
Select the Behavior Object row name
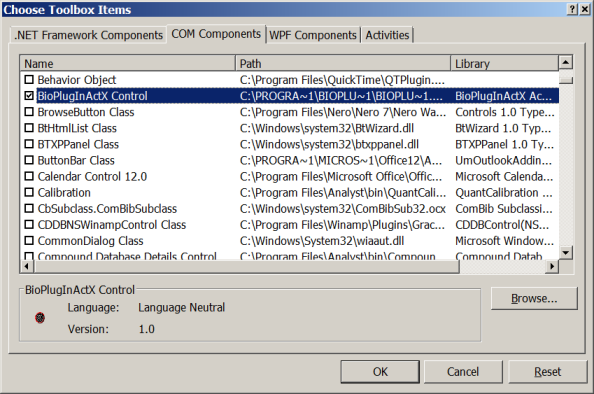[77, 80]
